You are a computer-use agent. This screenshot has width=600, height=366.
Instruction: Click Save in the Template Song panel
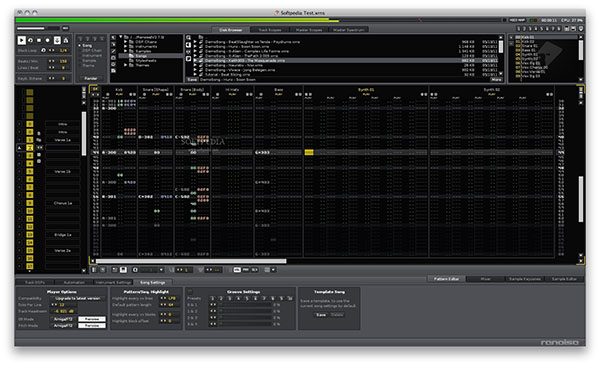click(x=321, y=315)
